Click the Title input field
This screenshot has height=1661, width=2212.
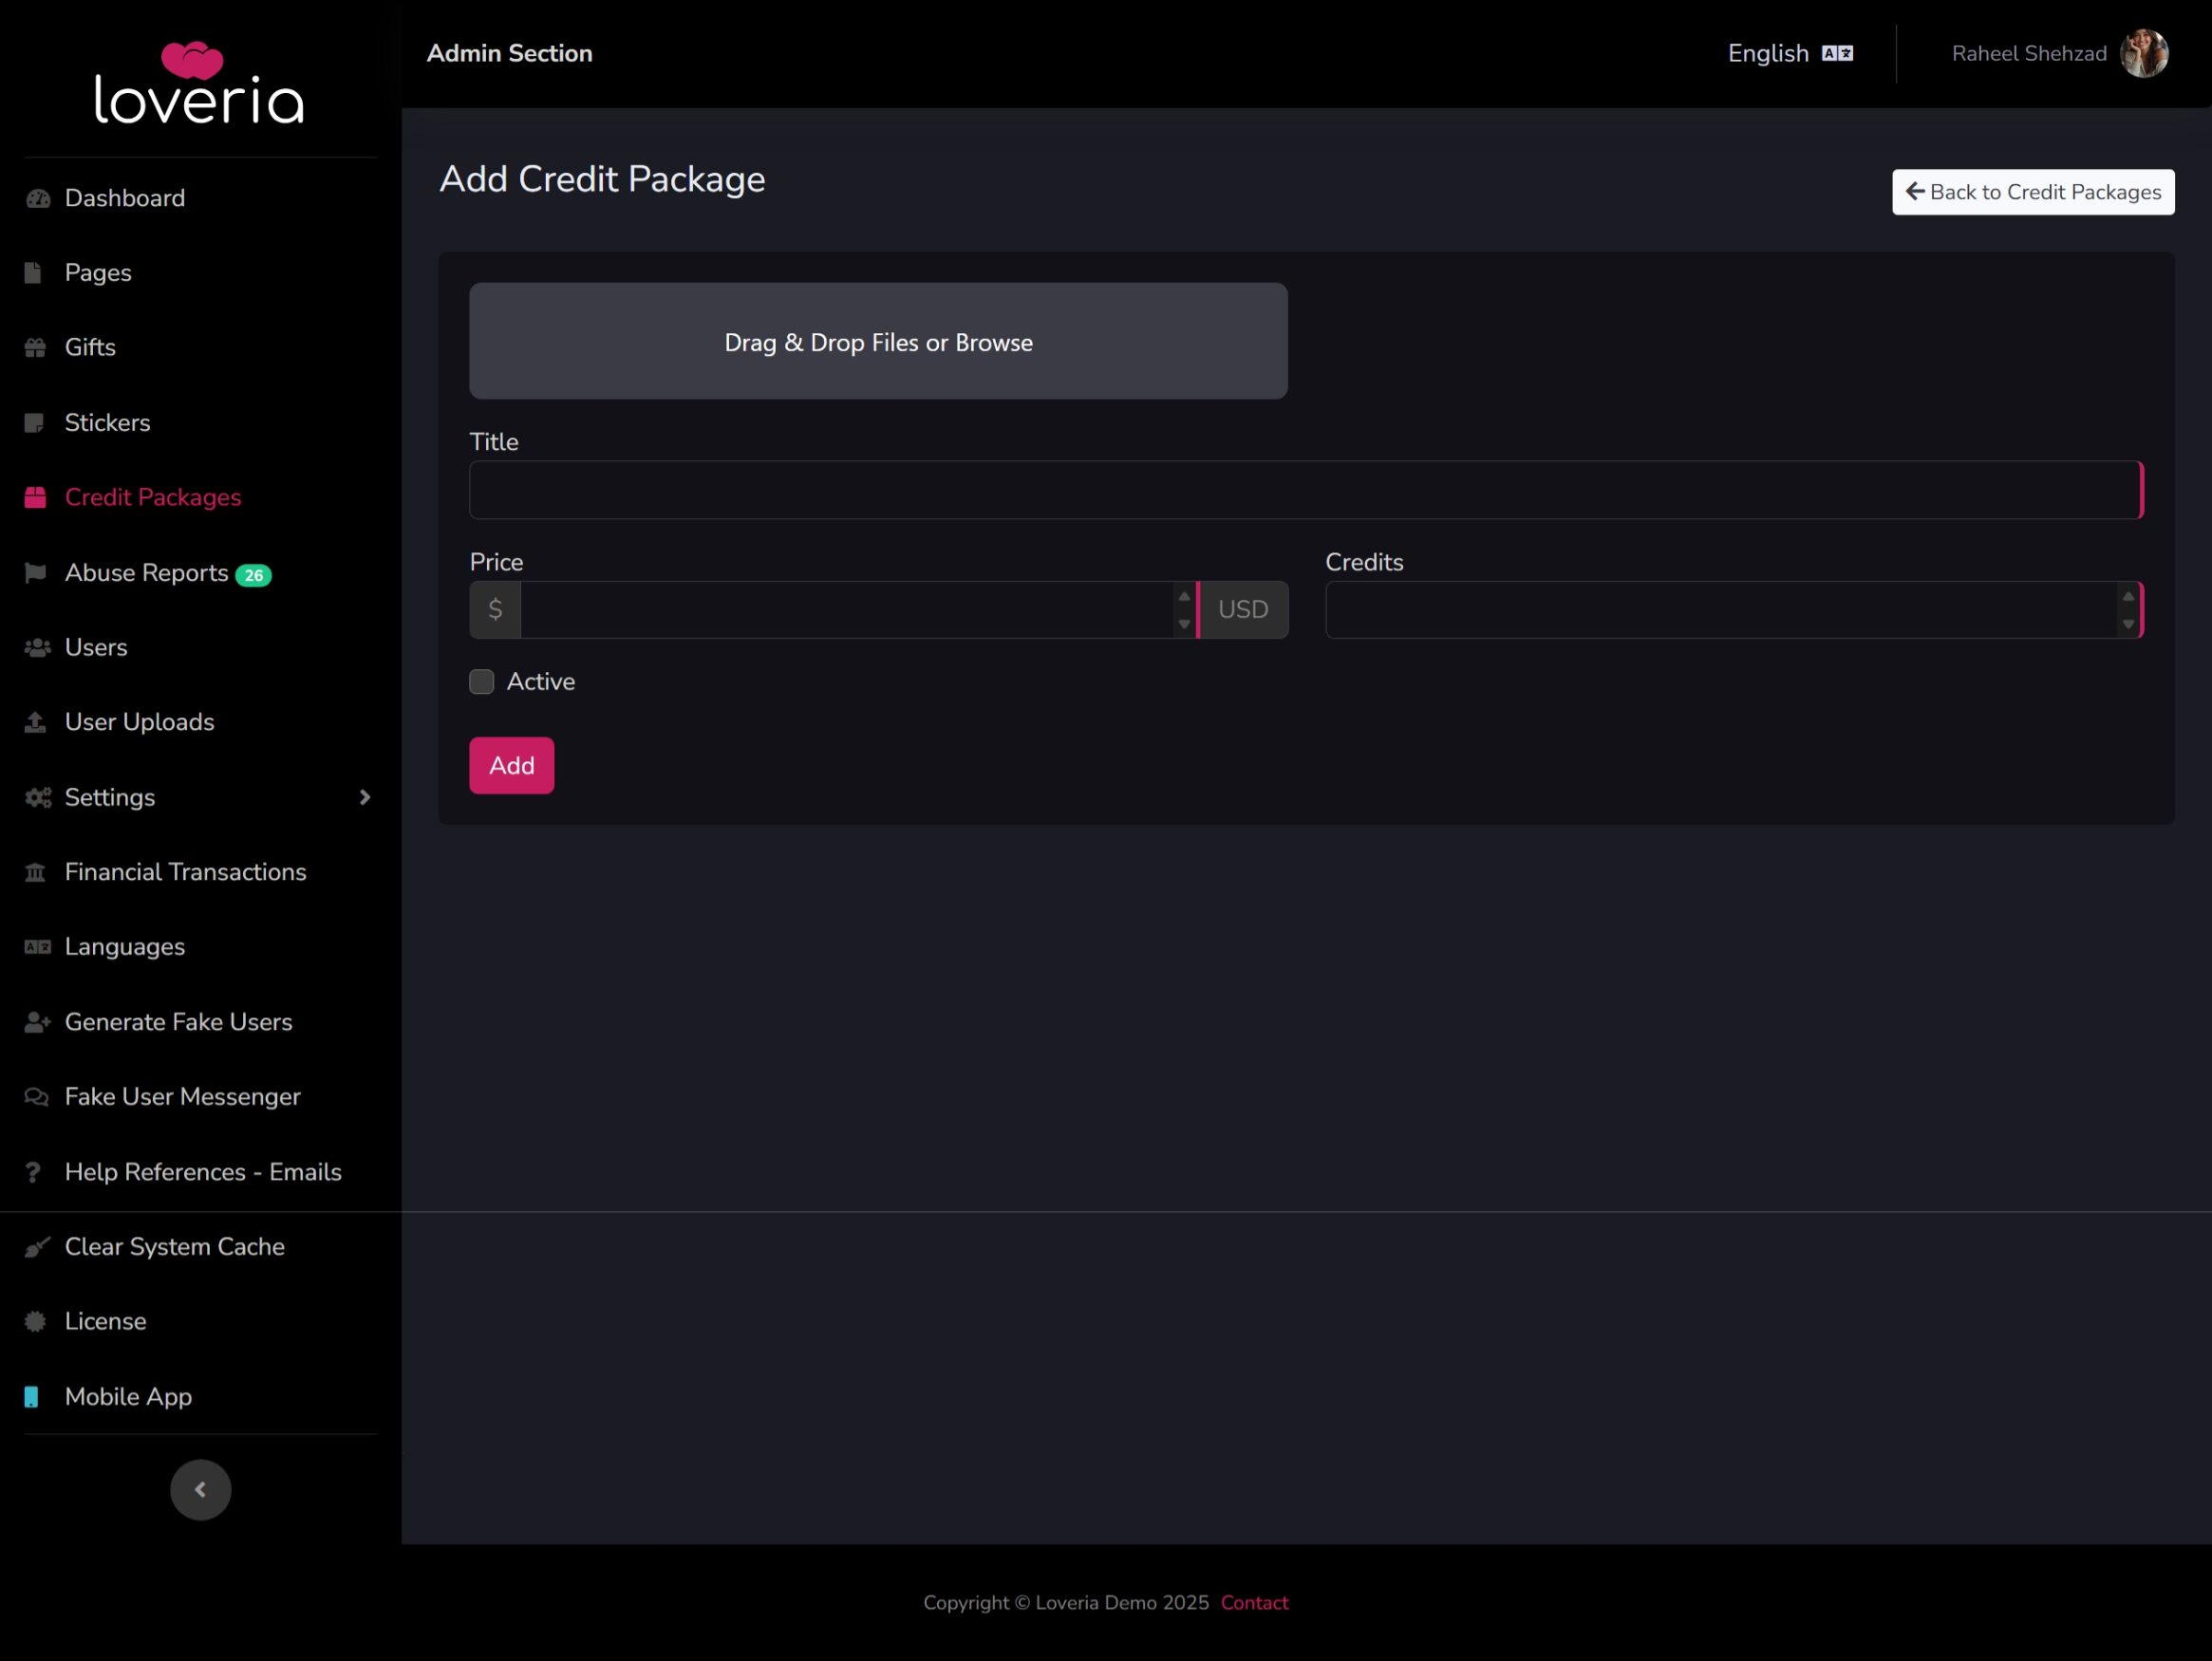(1304, 490)
